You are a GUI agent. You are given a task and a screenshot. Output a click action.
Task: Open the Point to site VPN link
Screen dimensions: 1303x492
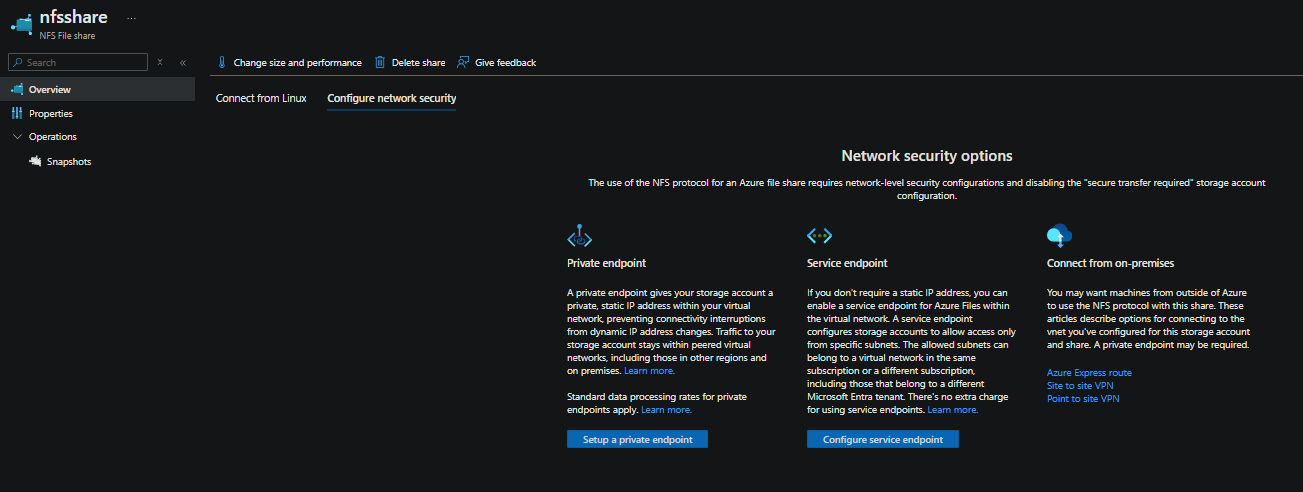pos(1083,398)
